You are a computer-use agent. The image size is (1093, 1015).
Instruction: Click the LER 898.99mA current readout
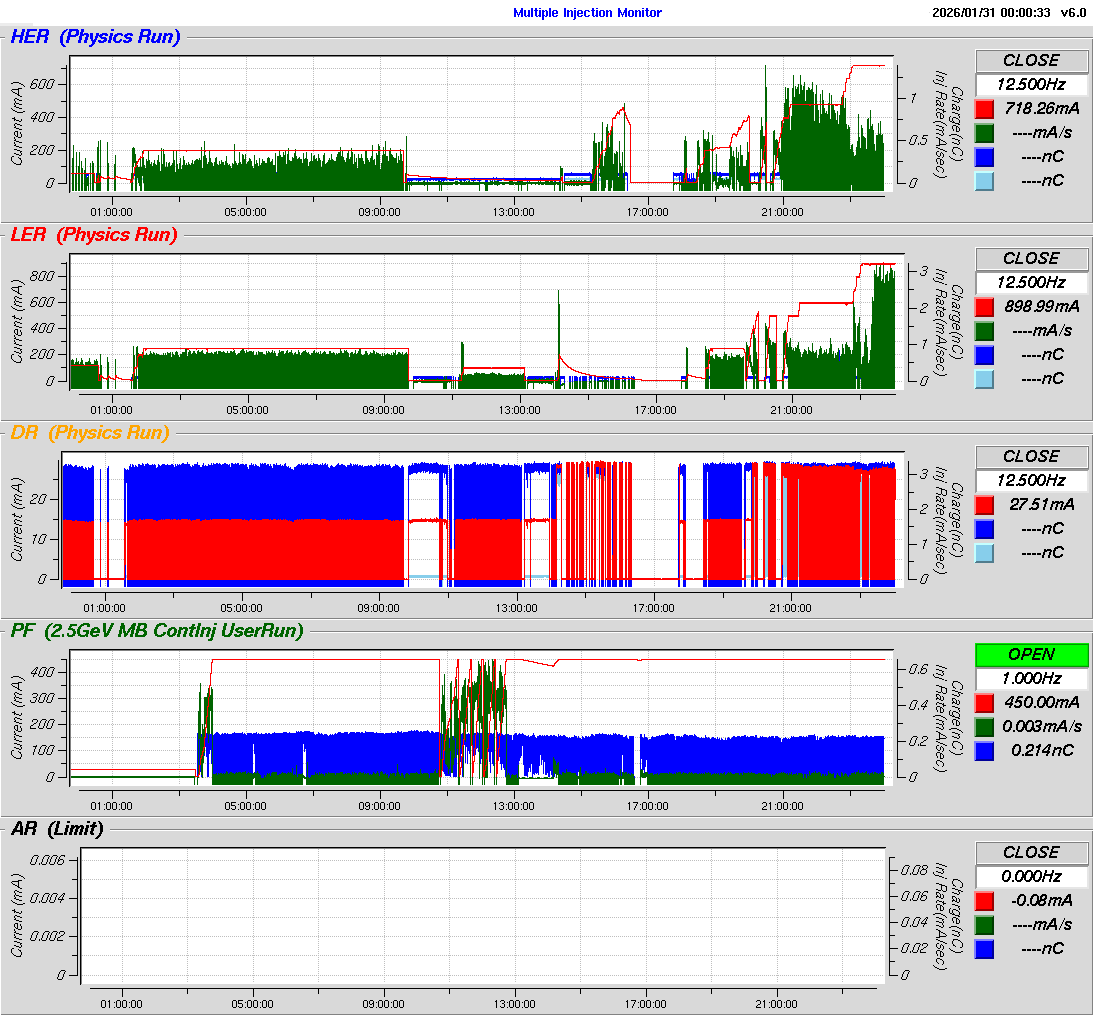[x=1041, y=306]
